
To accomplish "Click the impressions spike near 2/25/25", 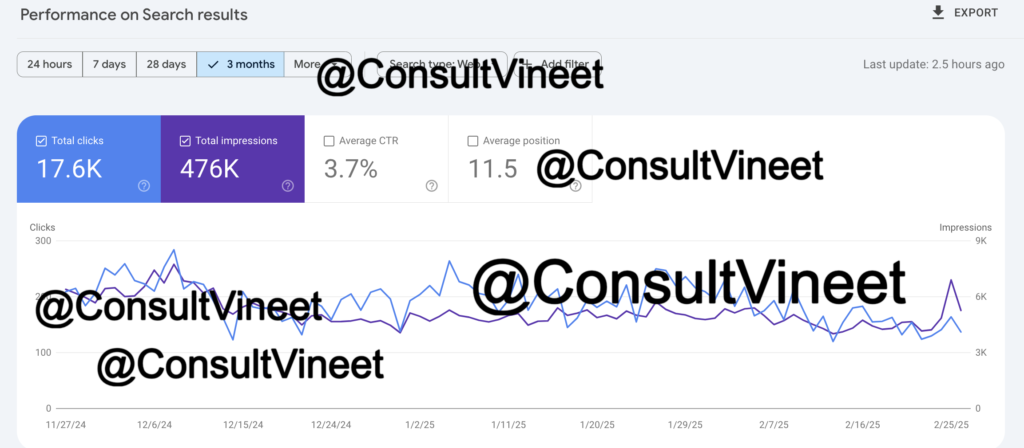I will coord(952,280).
